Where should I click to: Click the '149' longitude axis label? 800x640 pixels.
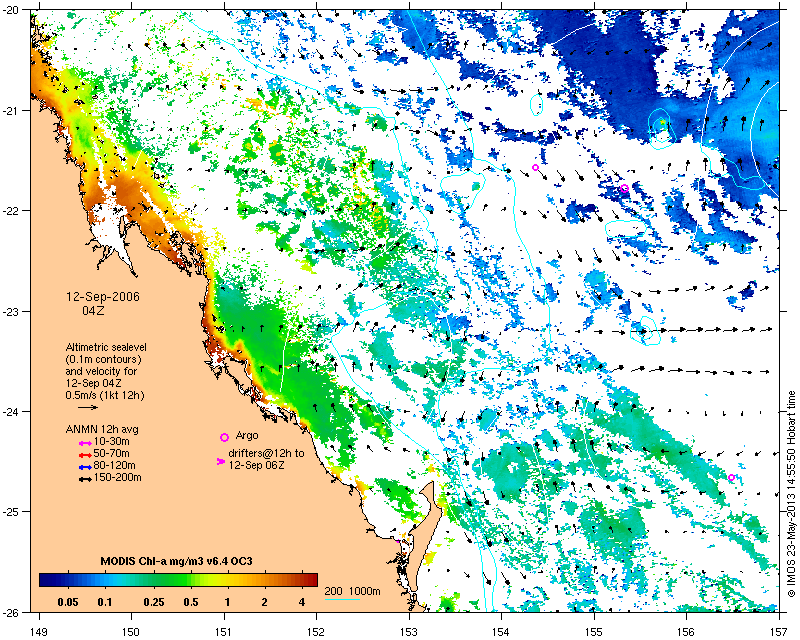pyautogui.click(x=39, y=632)
